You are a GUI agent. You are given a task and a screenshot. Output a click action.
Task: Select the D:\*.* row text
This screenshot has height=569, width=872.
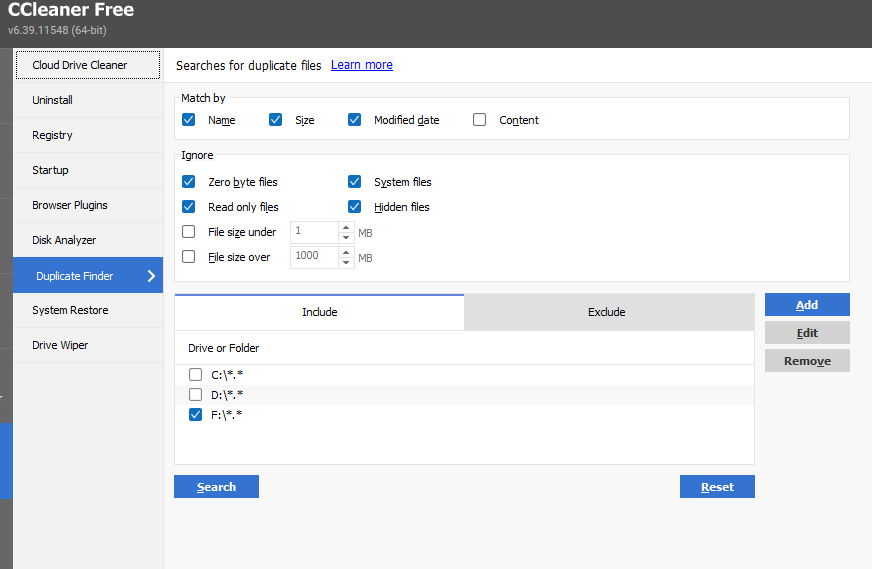tap(227, 395)
